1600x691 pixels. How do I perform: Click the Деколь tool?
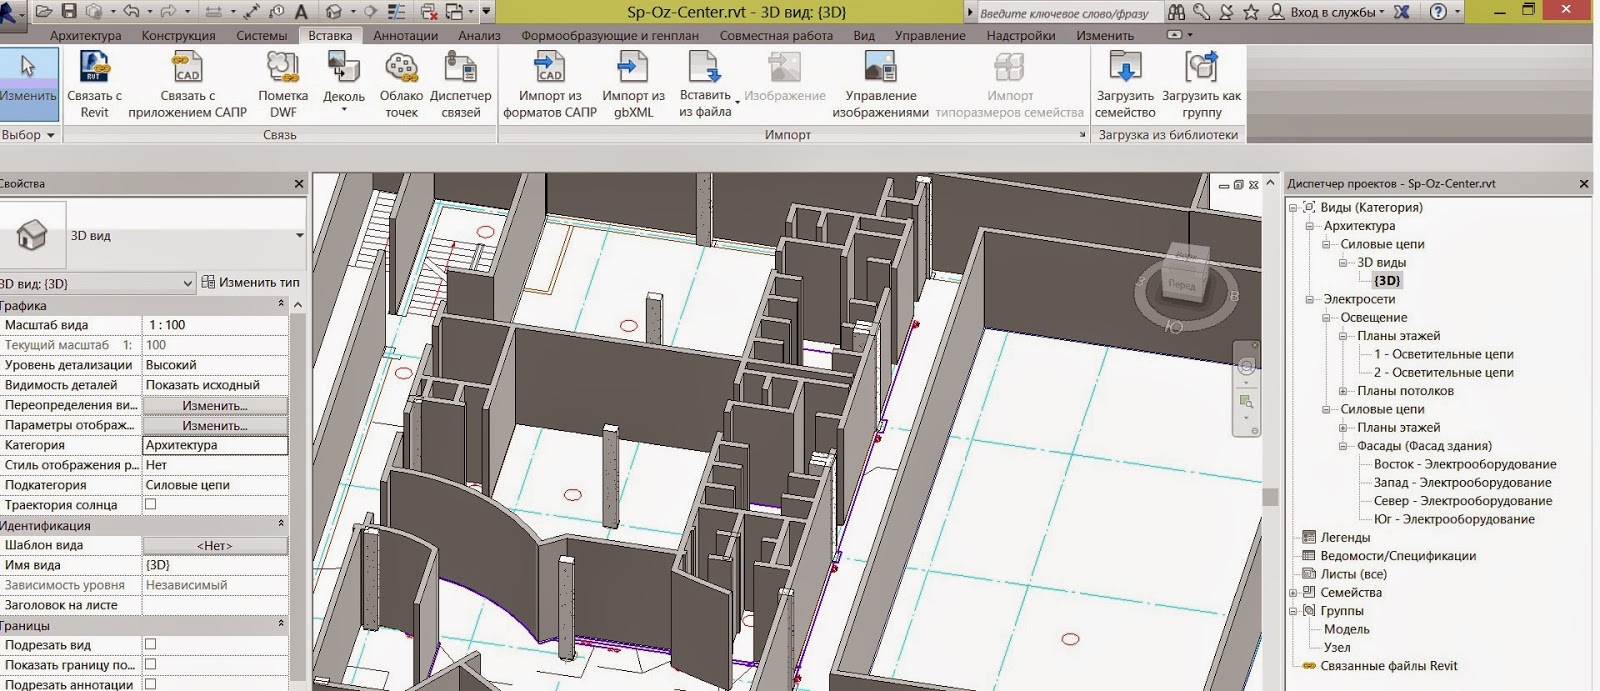tap(344, 82)
